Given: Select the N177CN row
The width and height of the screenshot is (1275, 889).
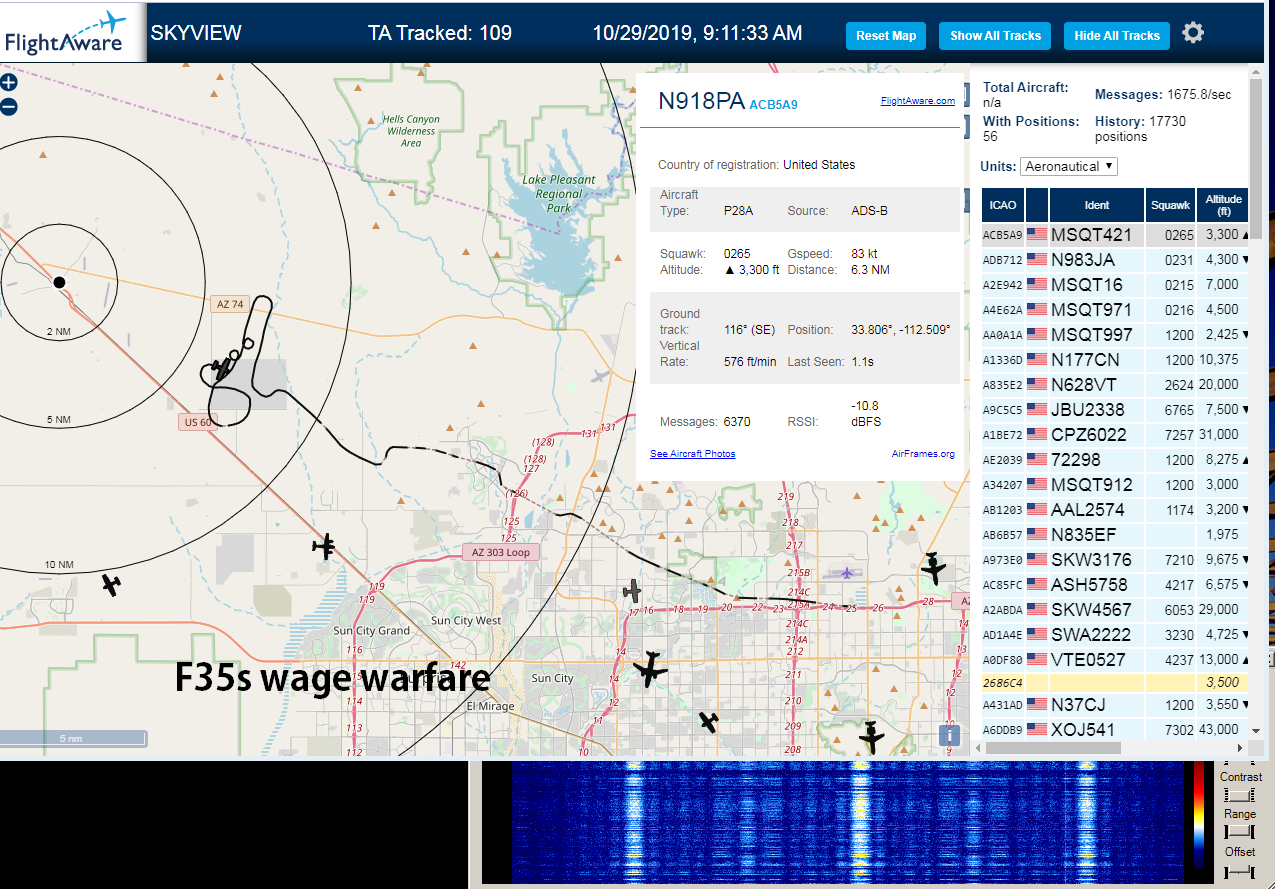Looking at the screenshot, I should (x=1115, y=360).
